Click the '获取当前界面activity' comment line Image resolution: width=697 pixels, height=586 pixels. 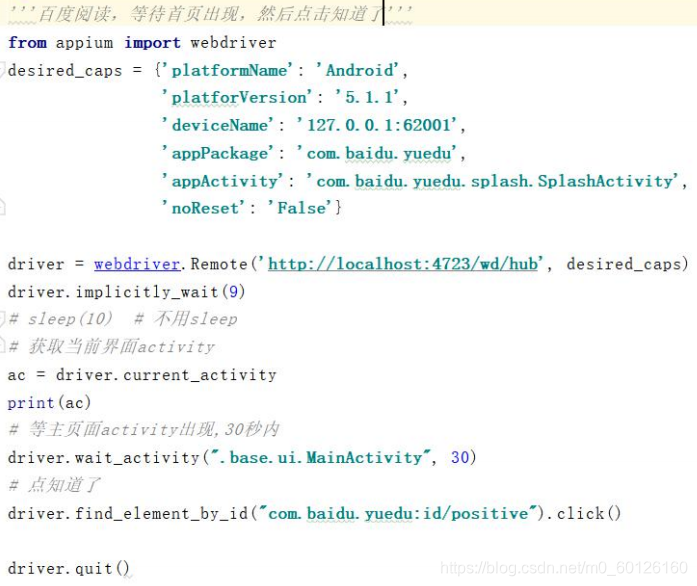point(111,346)
